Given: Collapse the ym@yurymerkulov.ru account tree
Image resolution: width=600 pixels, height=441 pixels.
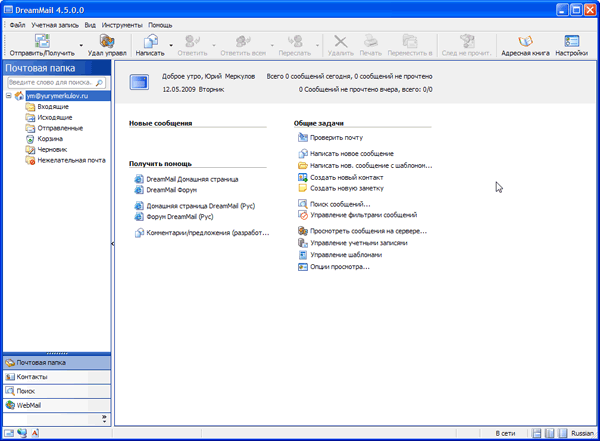Looking at the screenshot, I should coord(8,95).
